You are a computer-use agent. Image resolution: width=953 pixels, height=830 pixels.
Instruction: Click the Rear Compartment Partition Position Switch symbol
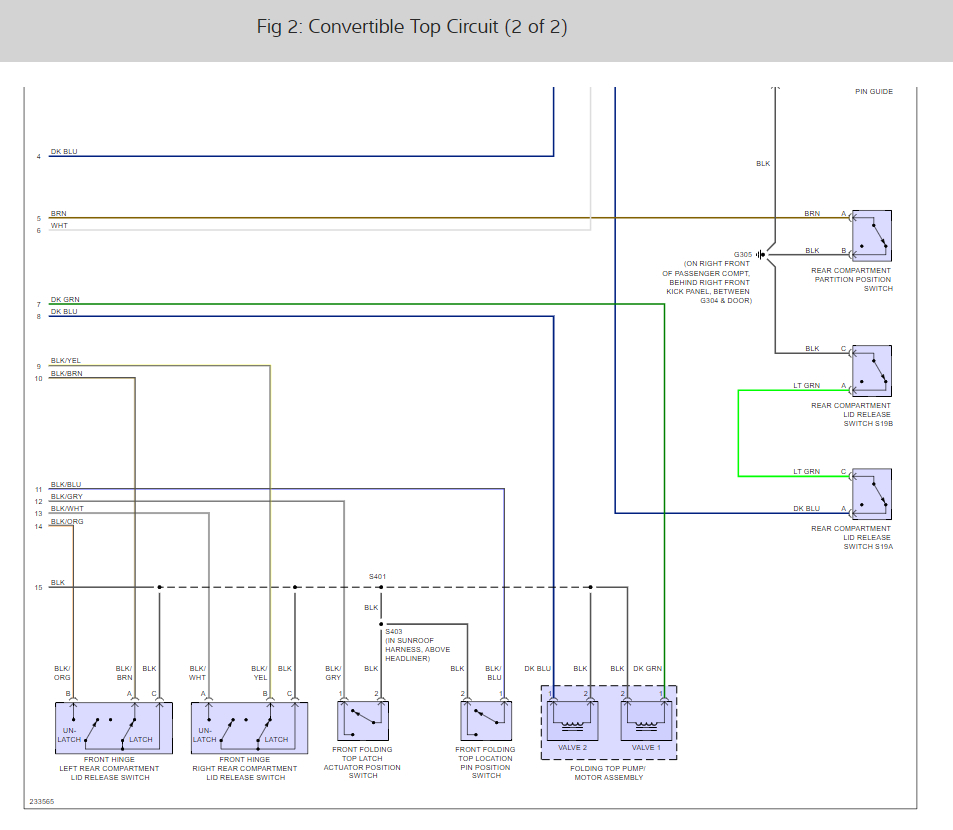[x=871, y=236]
